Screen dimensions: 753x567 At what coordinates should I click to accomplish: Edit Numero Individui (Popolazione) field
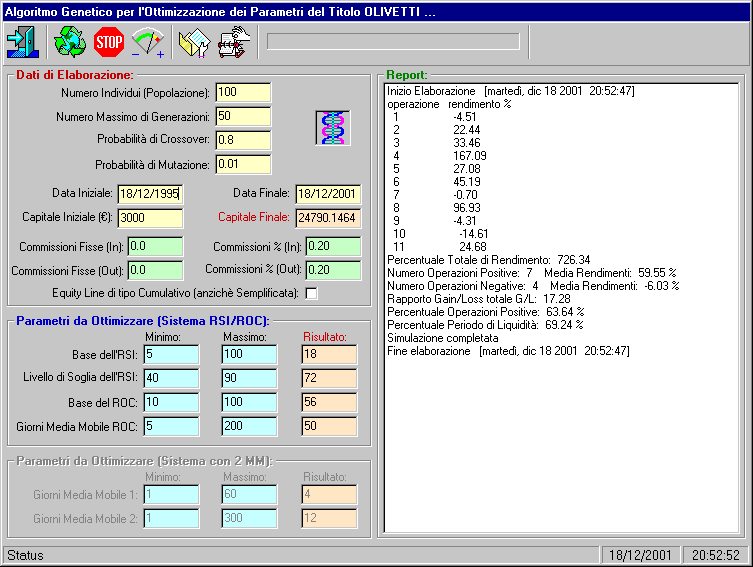click(243, 92)
